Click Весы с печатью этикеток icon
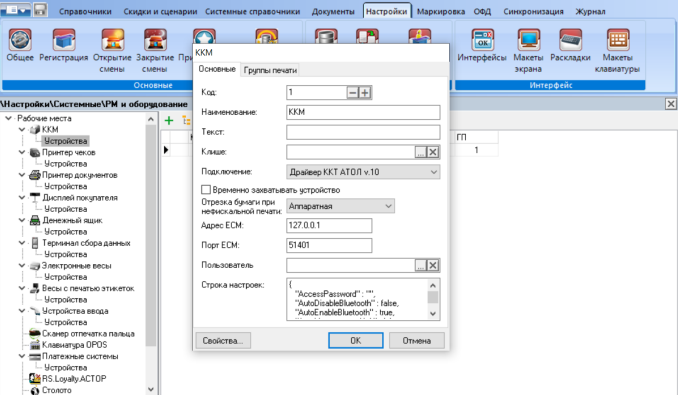Screen dimensions: 679x395 pos(35,288)
